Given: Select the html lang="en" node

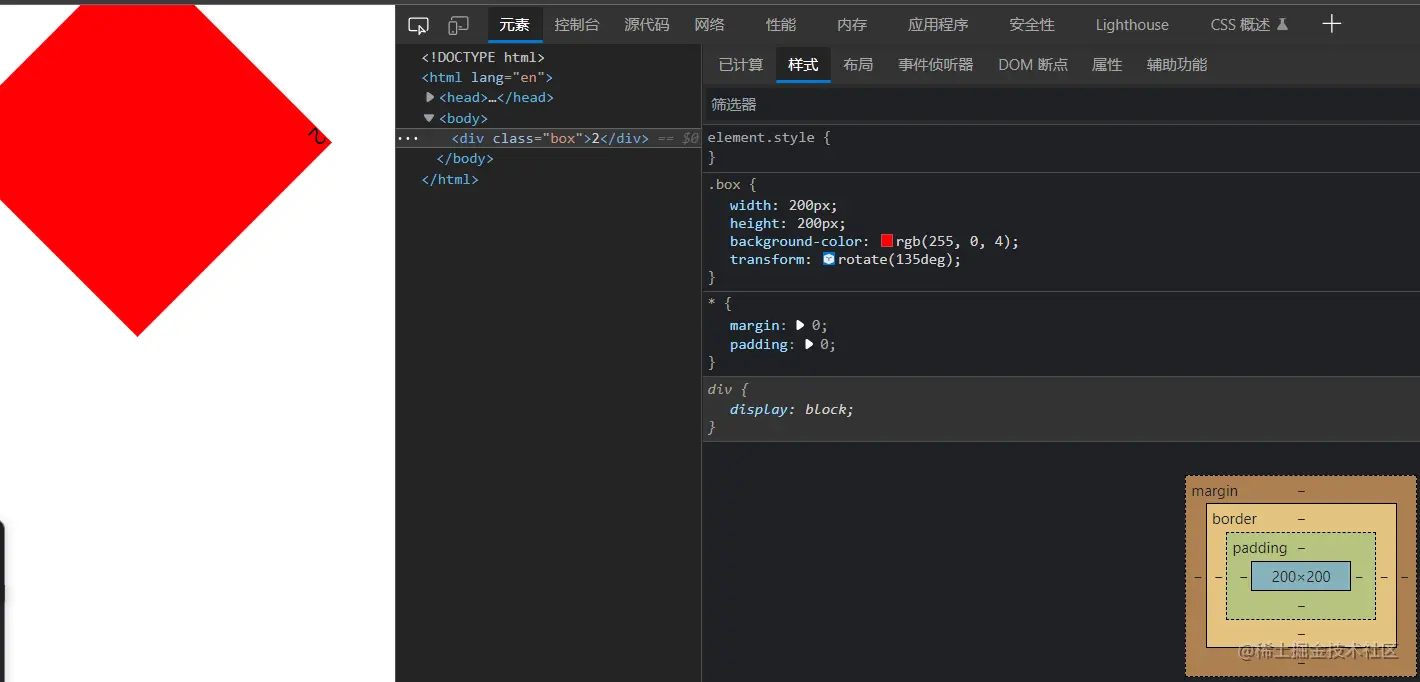Looking at the screenshot, I should 487,77.
